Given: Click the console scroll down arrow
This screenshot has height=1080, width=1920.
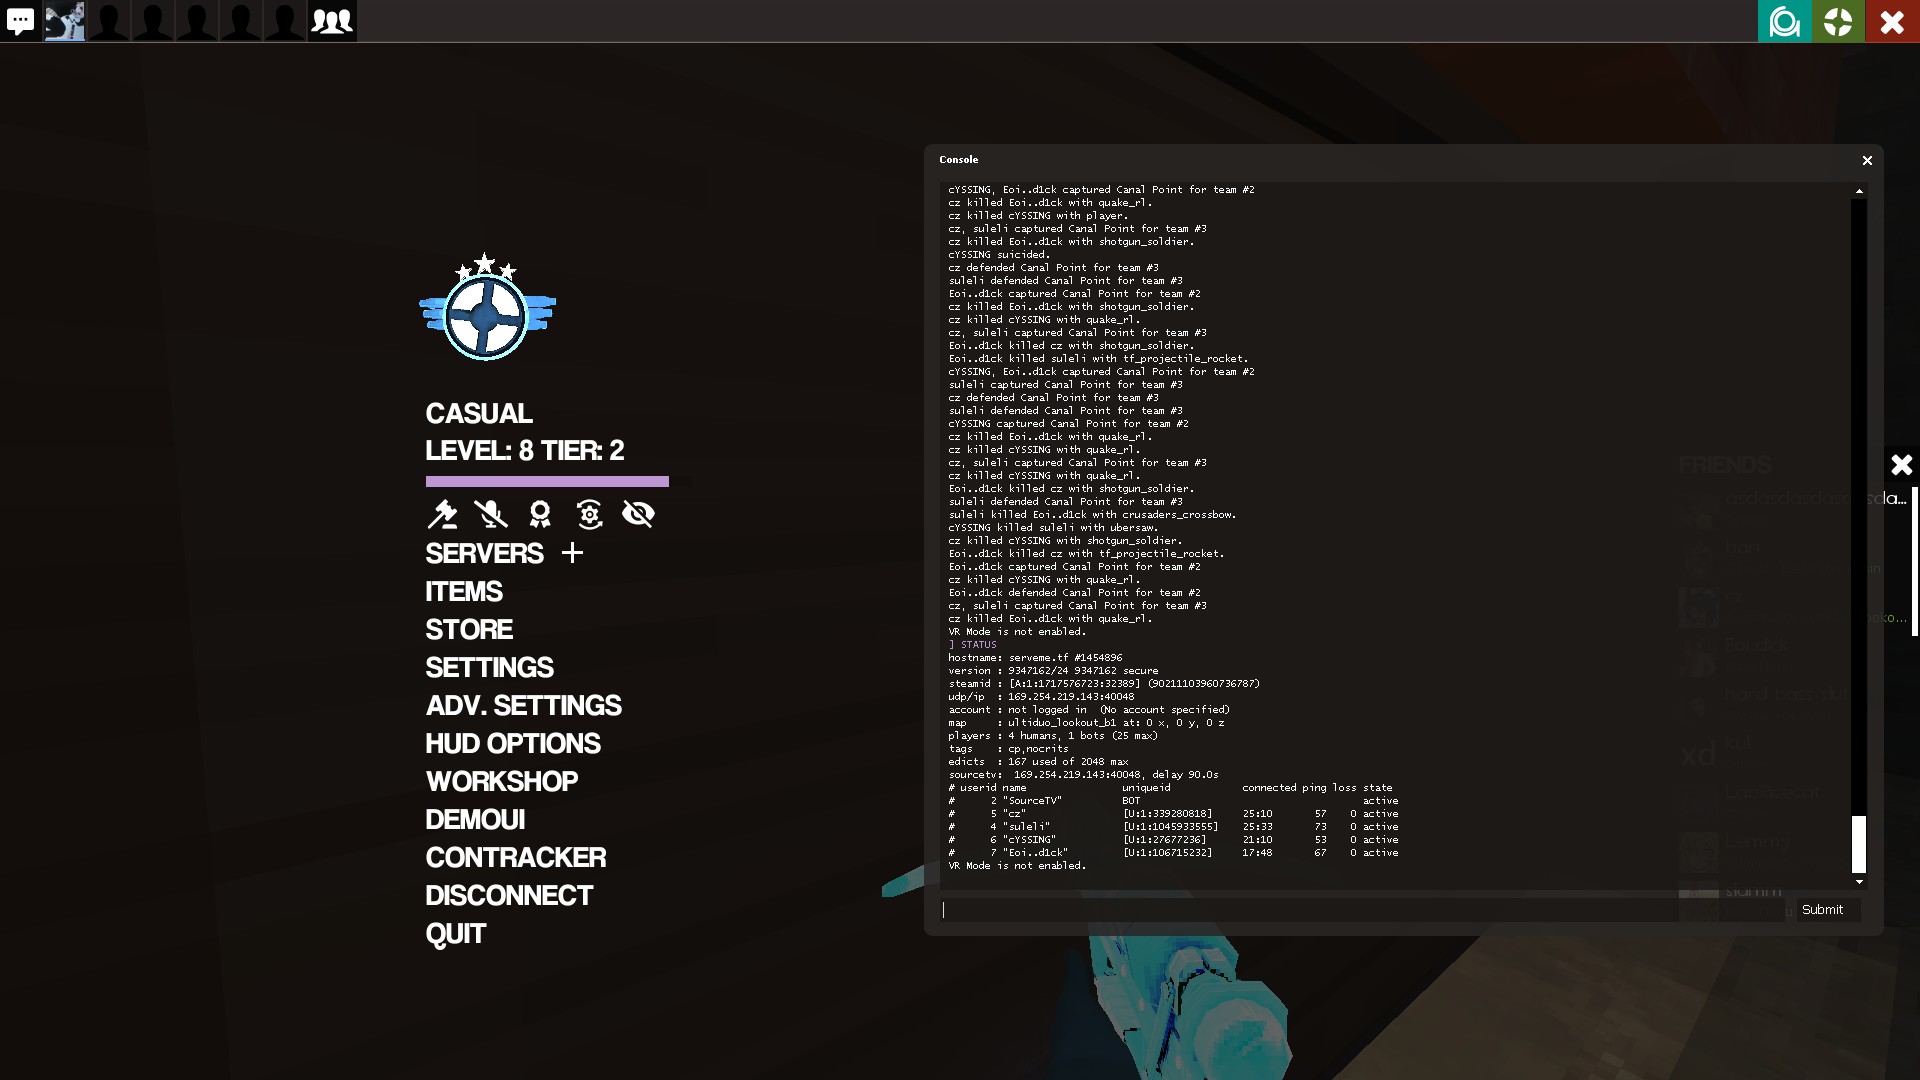Looking at the screenshot, I should (1859, 882).
